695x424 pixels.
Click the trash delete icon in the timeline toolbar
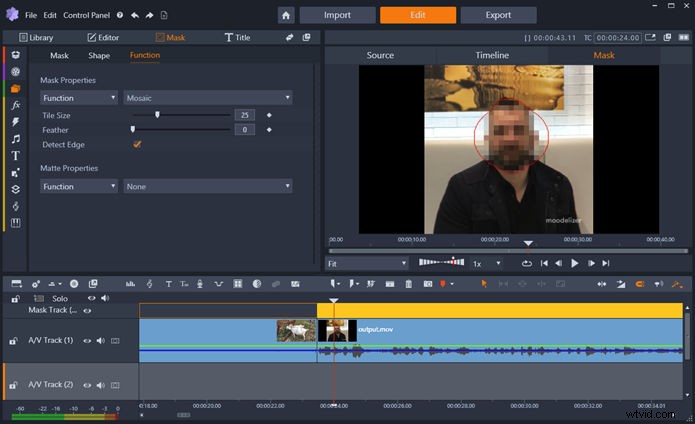point(409,284)
